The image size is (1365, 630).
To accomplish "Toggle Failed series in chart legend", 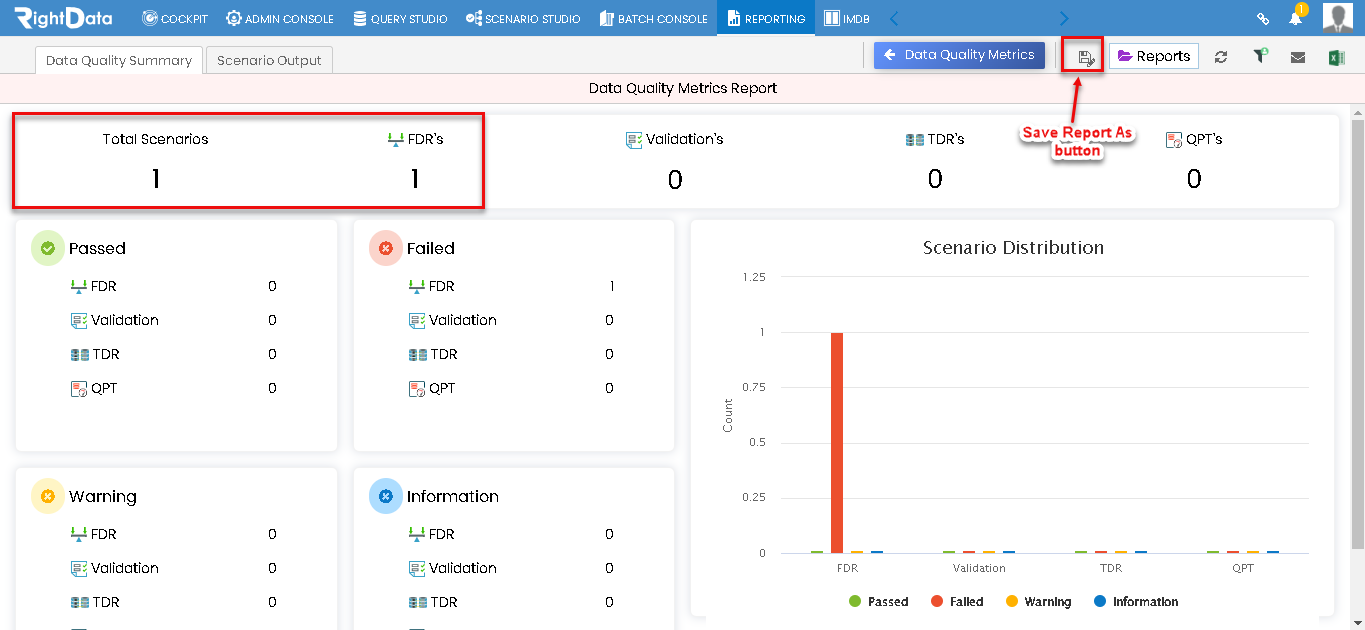I will (957, 602).
